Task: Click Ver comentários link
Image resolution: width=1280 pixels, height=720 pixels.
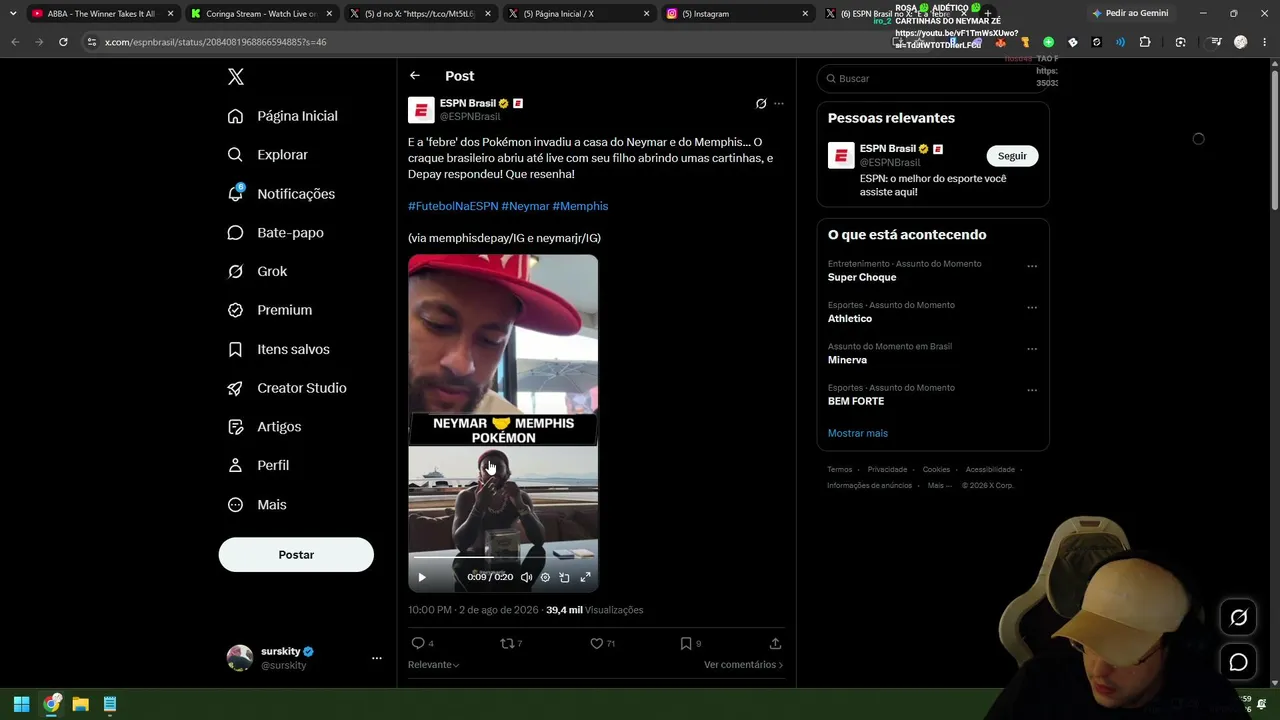Action: [x=743, y=665]
